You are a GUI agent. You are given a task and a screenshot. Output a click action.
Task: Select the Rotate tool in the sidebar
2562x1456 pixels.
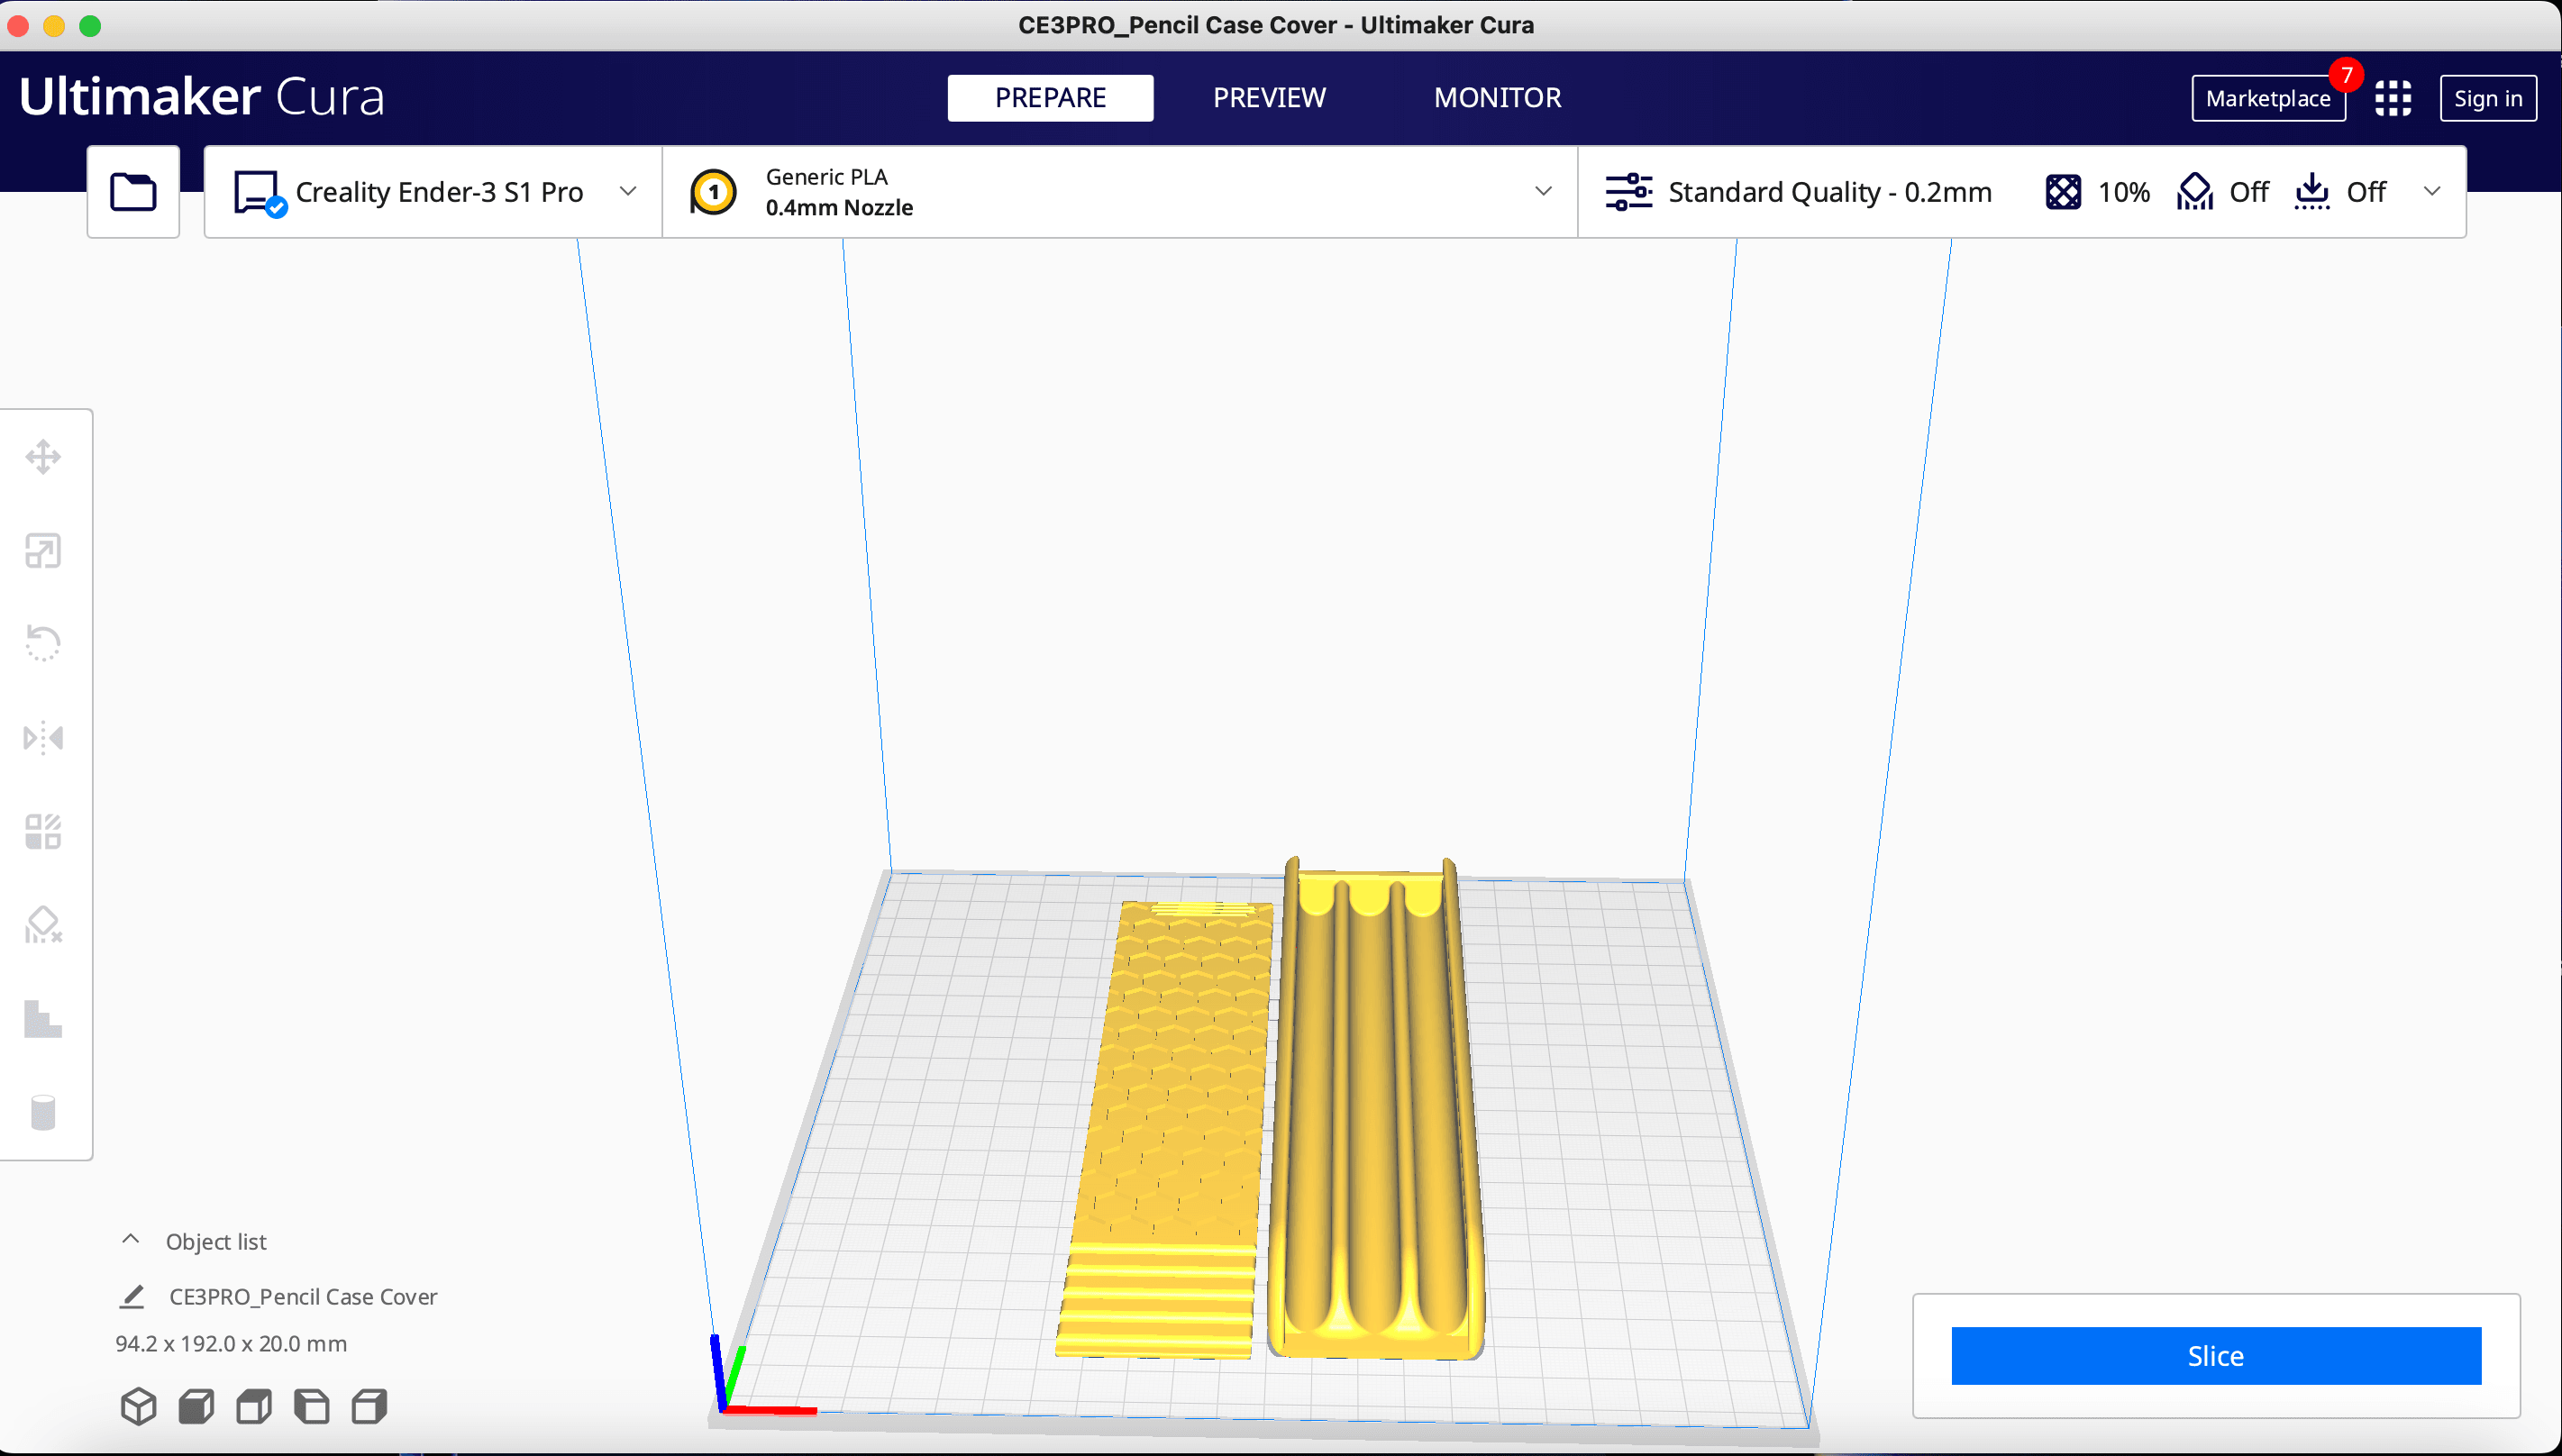pos(43,644)
